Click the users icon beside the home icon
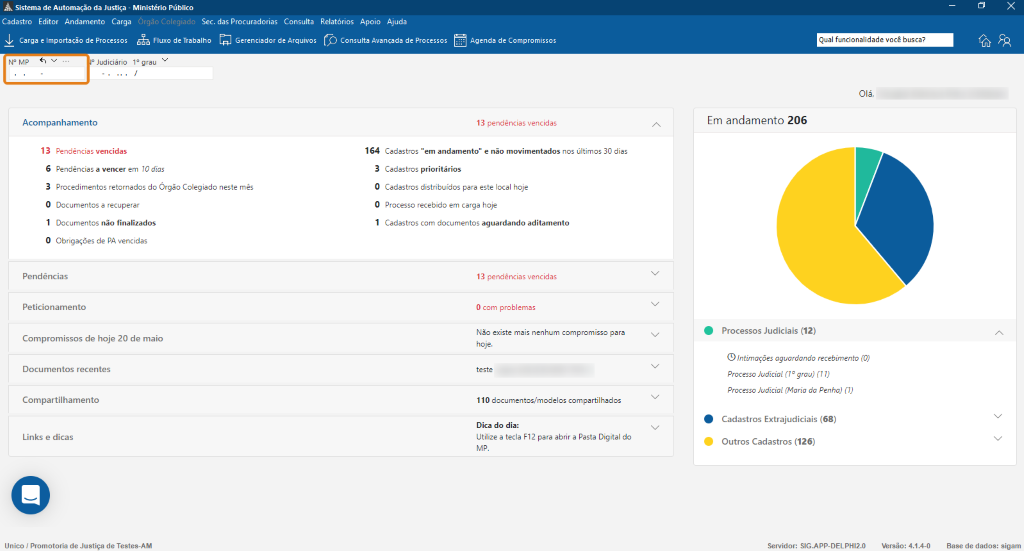 pyautogui.click(x=1004, y=41)
